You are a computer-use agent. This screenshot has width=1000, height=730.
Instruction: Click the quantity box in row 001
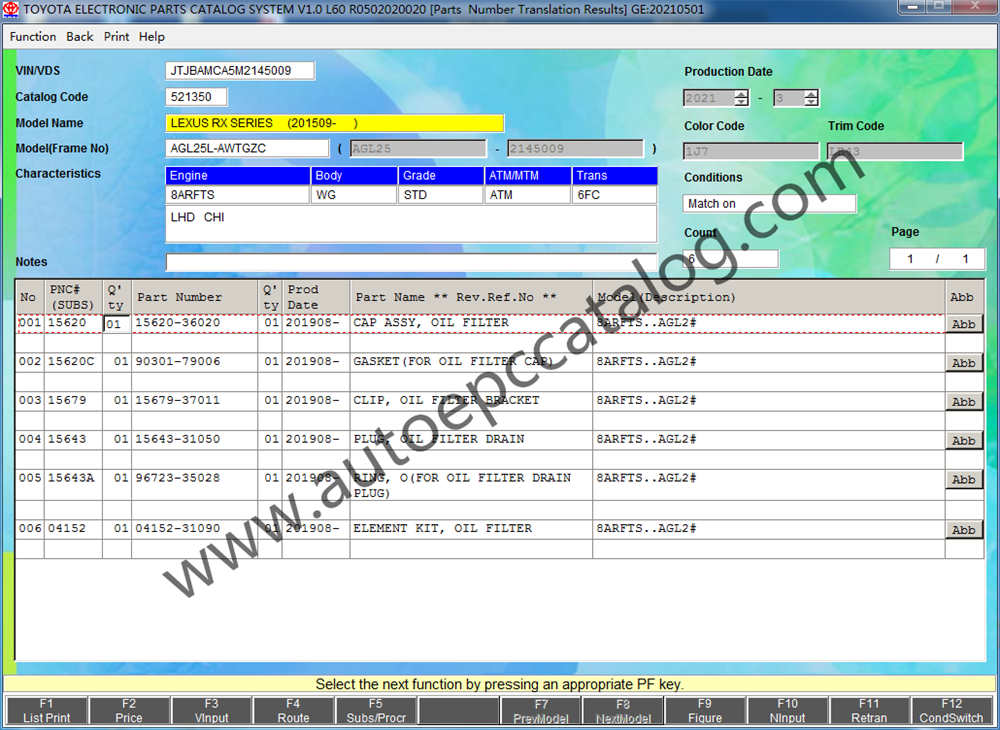[x=116, y=324]
